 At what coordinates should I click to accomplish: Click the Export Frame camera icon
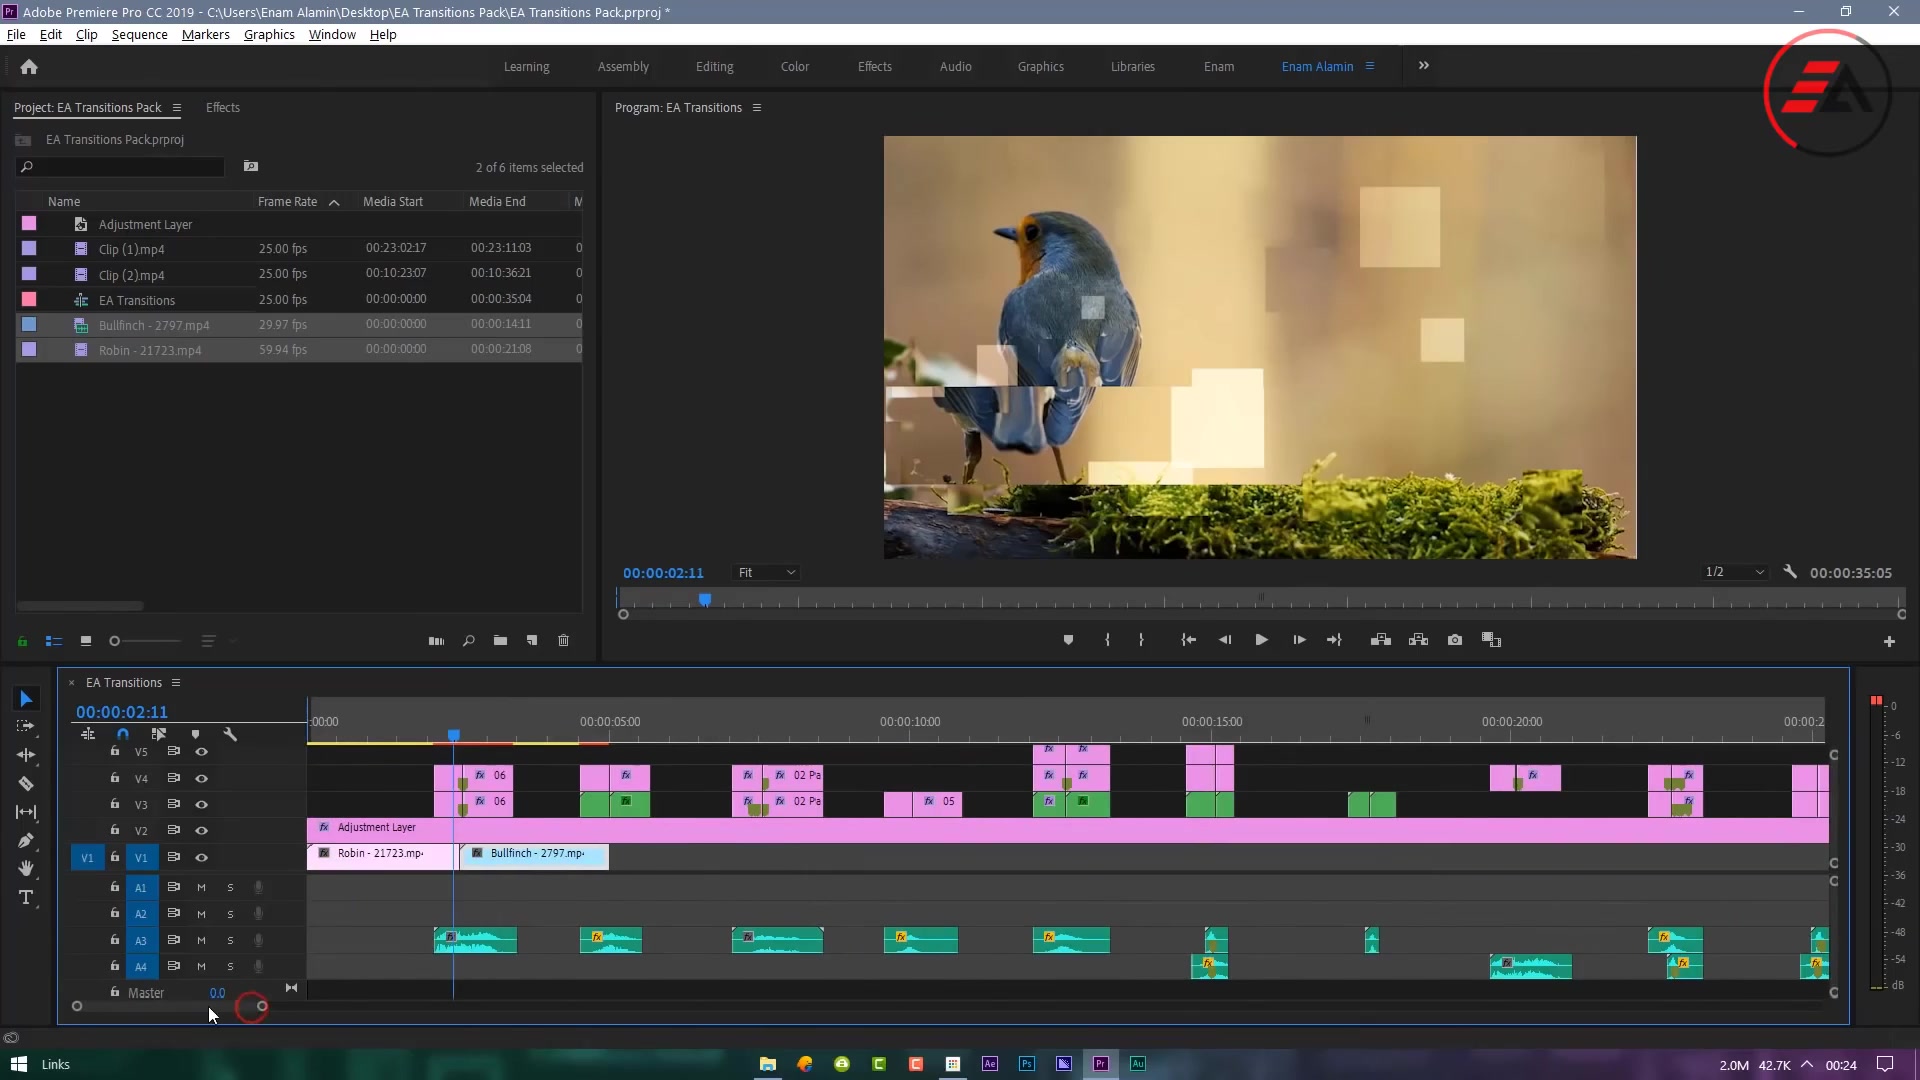[1455, 640]
